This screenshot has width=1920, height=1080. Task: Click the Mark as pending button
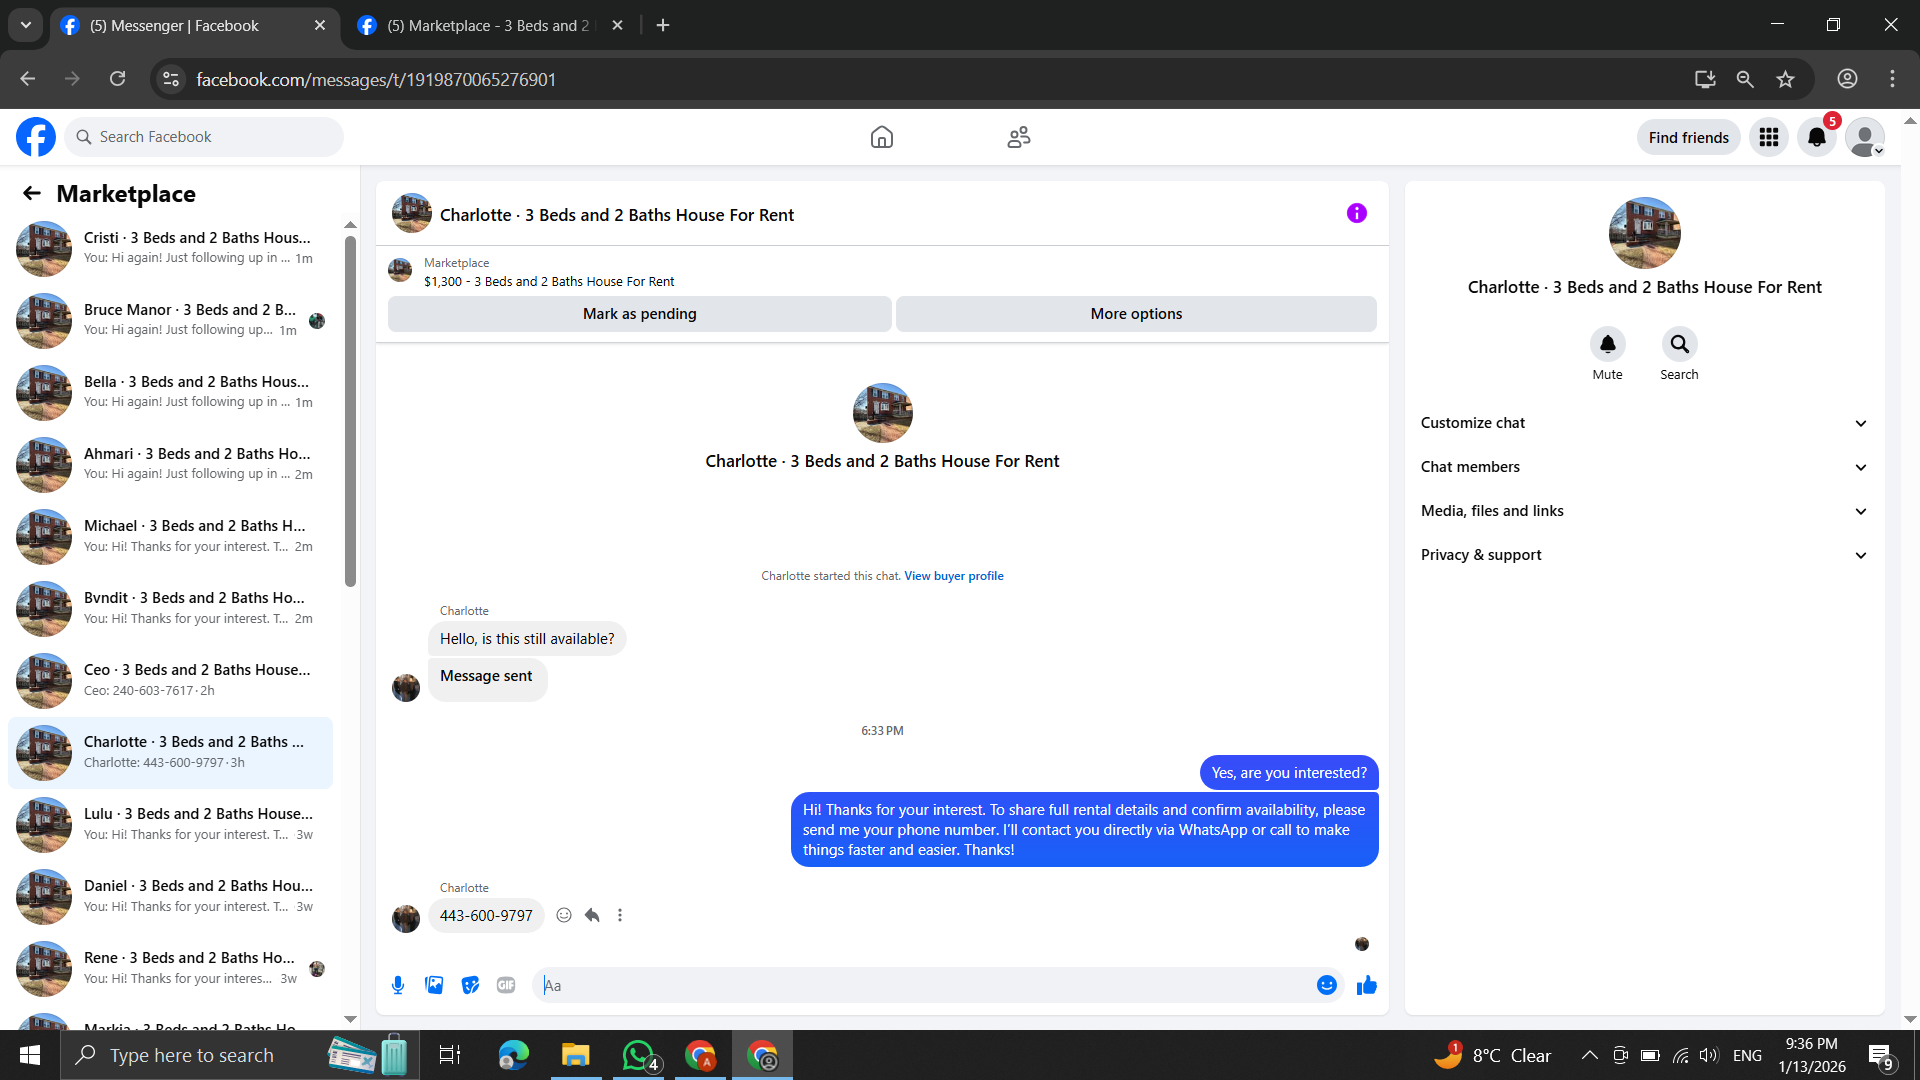click(639, 314)
